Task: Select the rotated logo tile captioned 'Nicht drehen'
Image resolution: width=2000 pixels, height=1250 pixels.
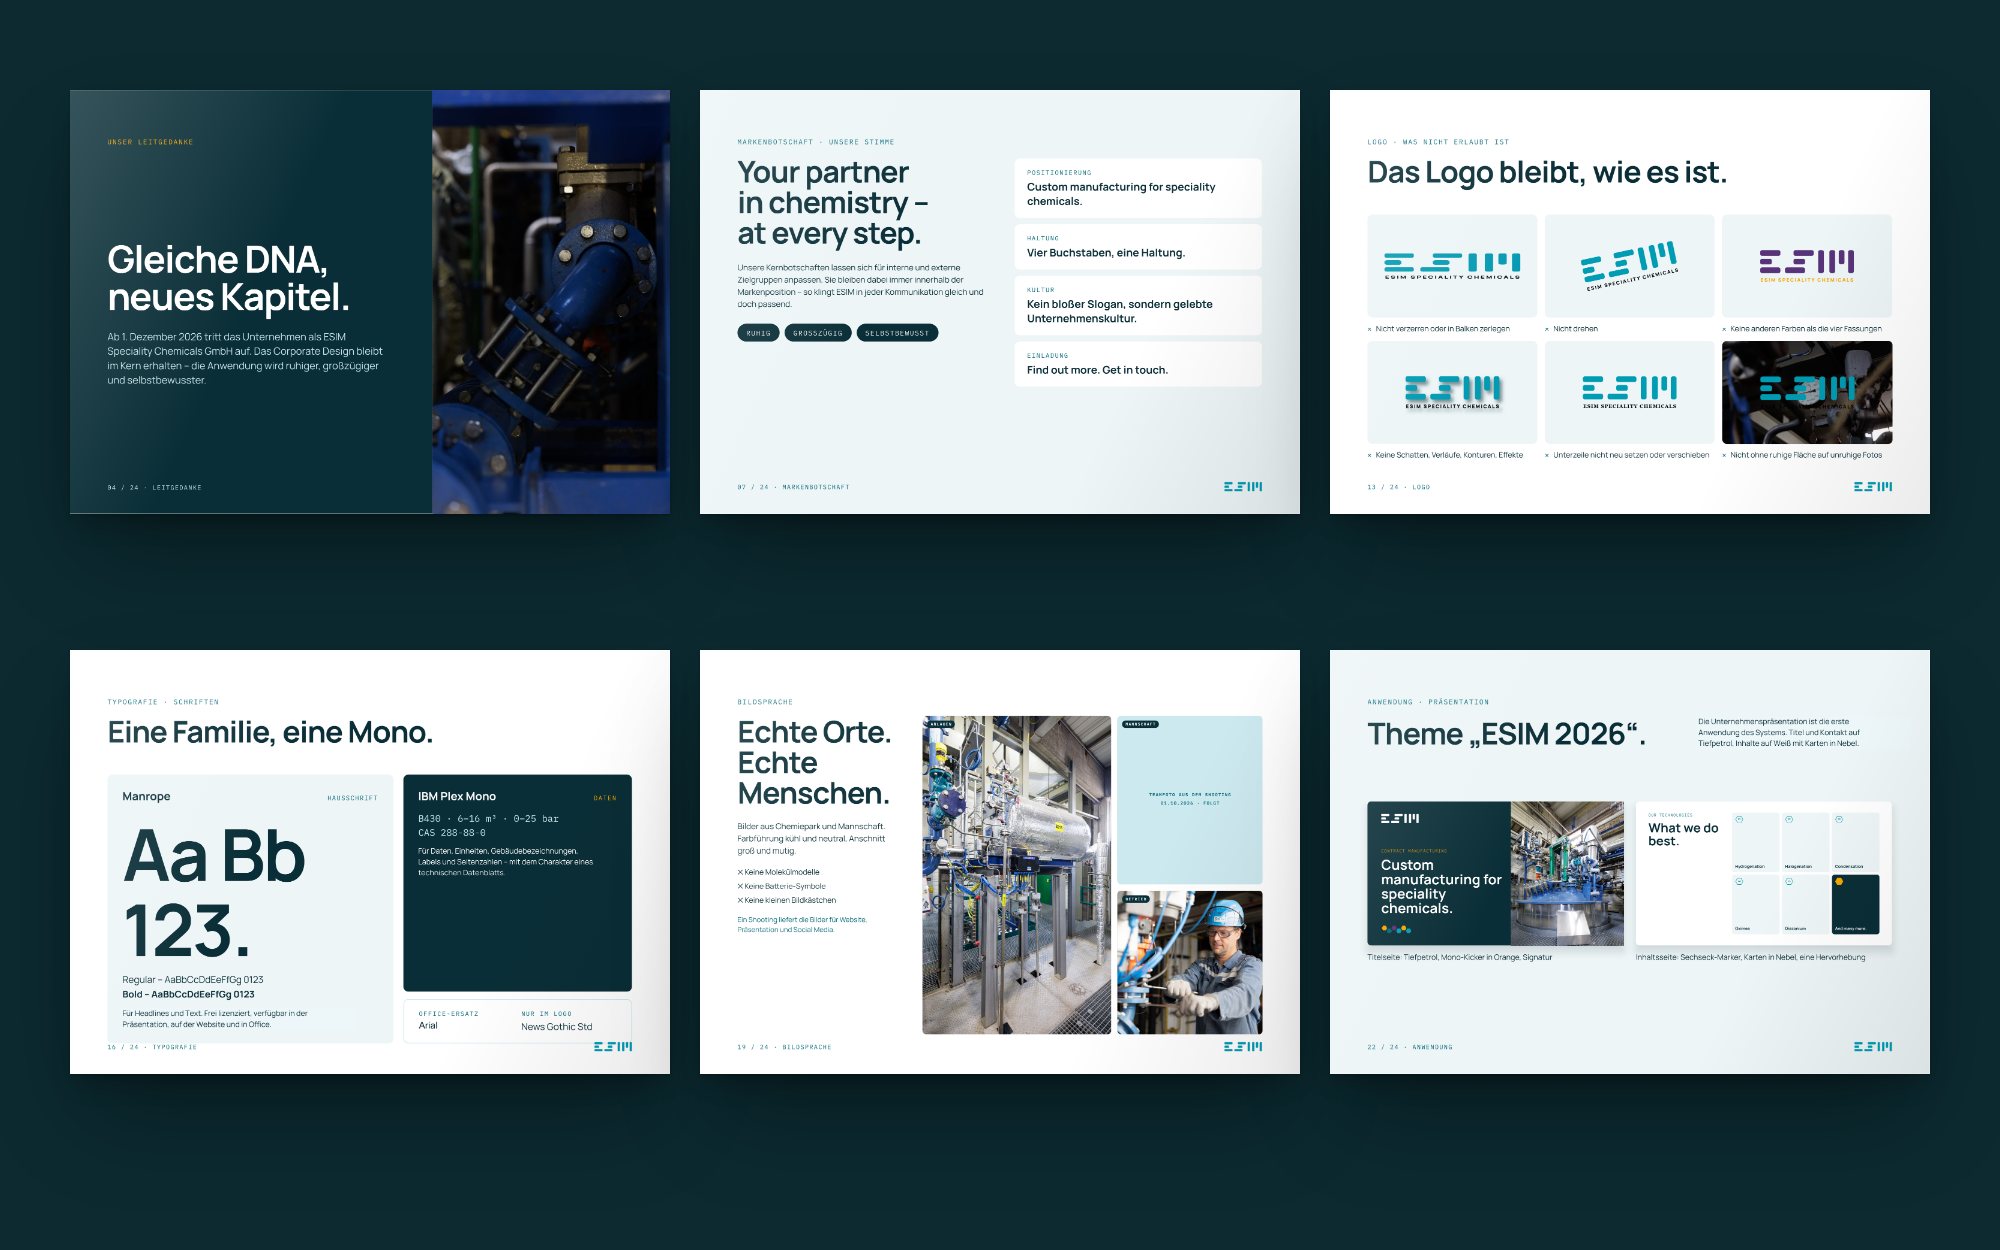Action: (x=1629, y=266)
